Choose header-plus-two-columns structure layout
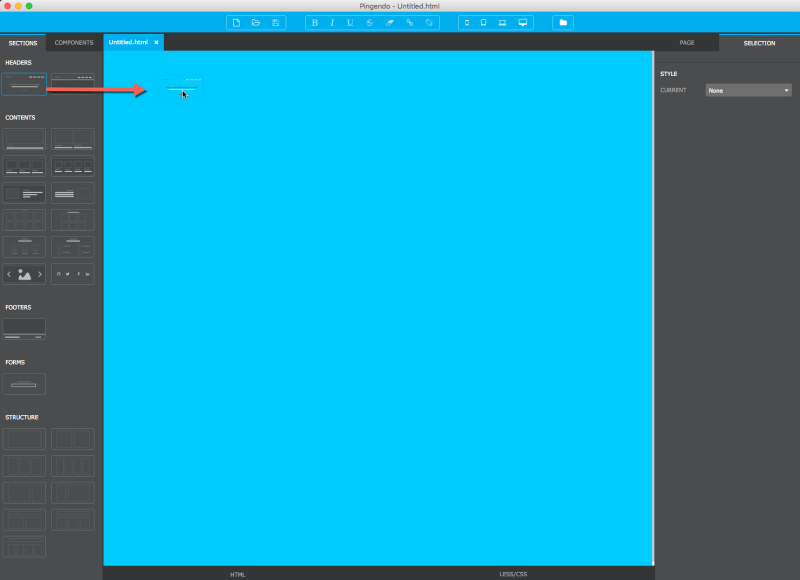This screenshot has height=580, width=800. [24, 520]
